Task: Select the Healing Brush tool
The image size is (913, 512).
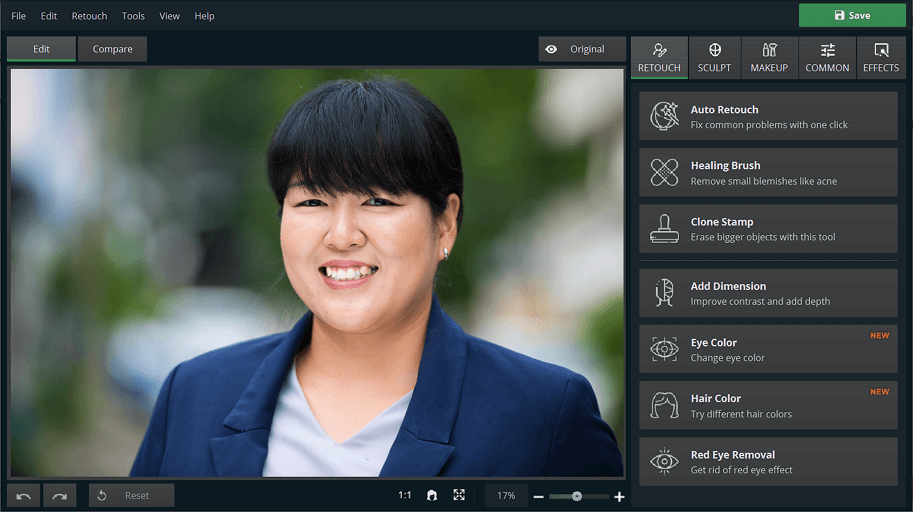Action: coord(768,173)
